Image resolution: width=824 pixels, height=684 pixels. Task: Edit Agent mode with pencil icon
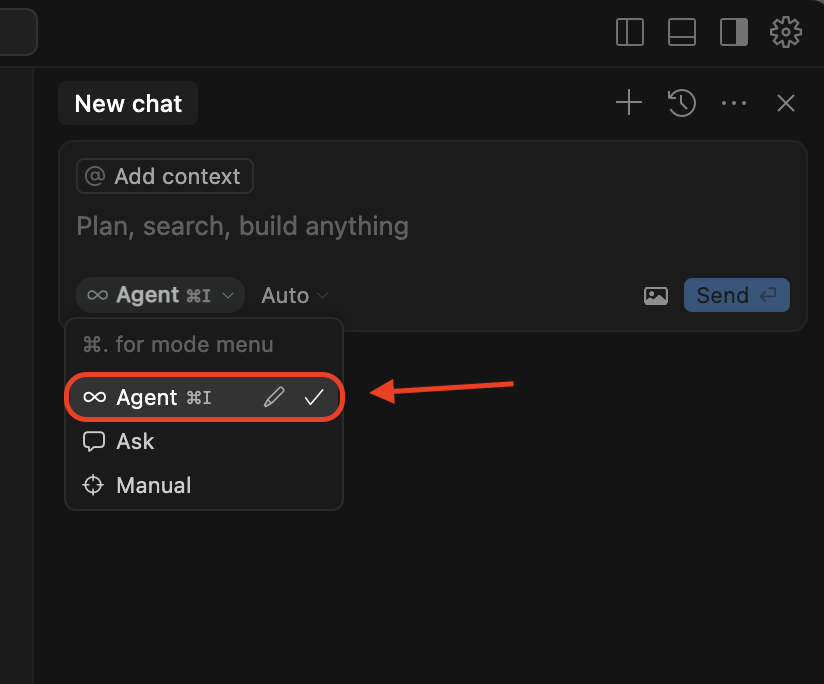pyautogui.click(x=274, y=397)
